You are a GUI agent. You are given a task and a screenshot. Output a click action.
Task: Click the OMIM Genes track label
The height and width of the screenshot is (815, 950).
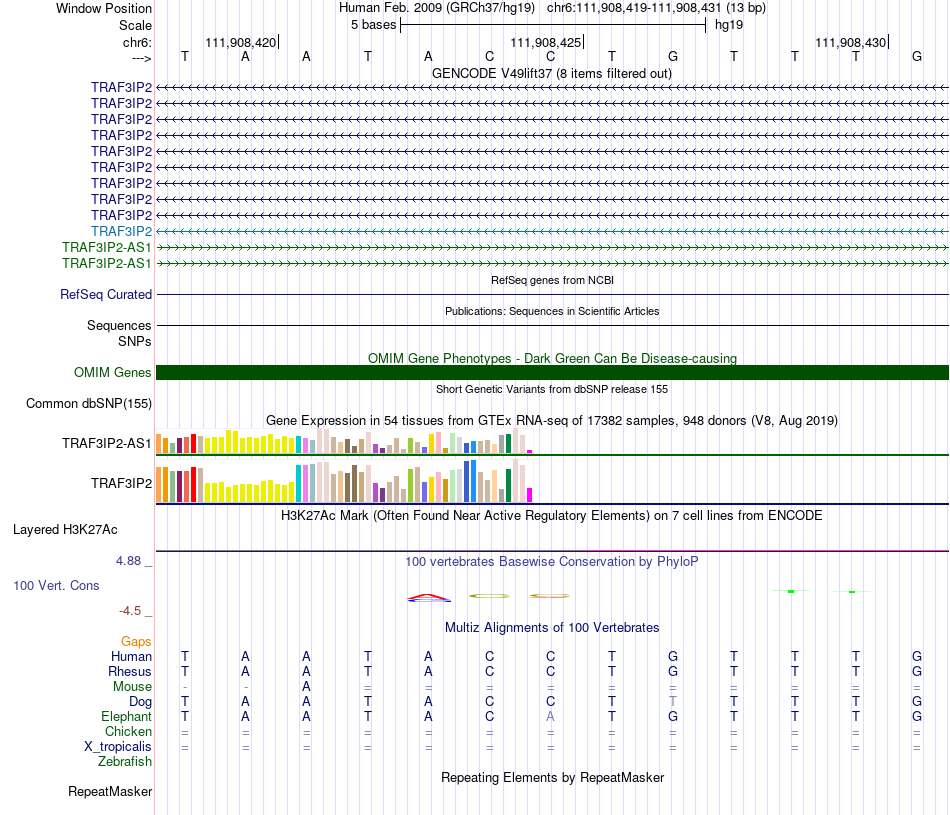coord(112,373)
